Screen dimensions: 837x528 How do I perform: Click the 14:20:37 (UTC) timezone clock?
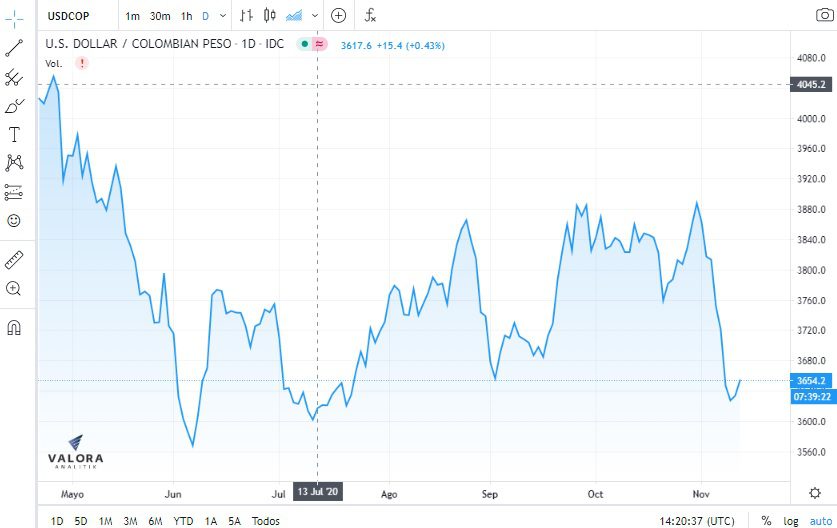click(697, 521)
